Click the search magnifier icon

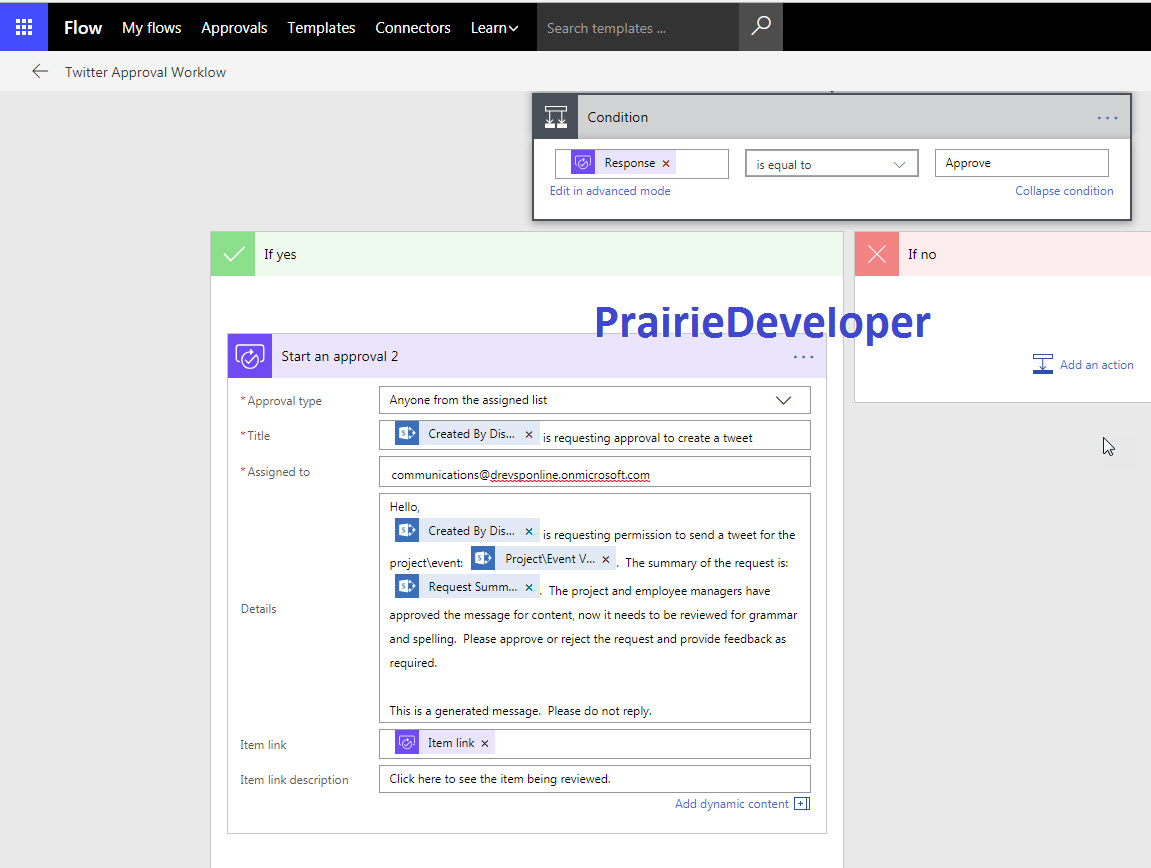(760, 26)
